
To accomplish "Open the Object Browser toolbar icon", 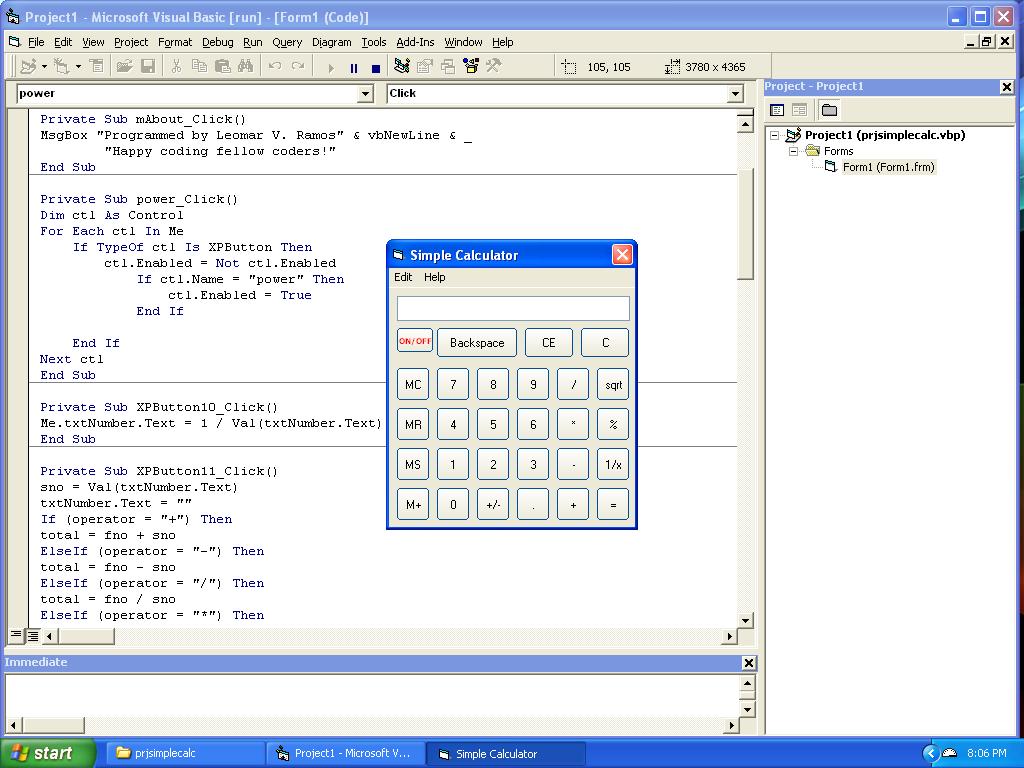I will (x=470, y=66).
